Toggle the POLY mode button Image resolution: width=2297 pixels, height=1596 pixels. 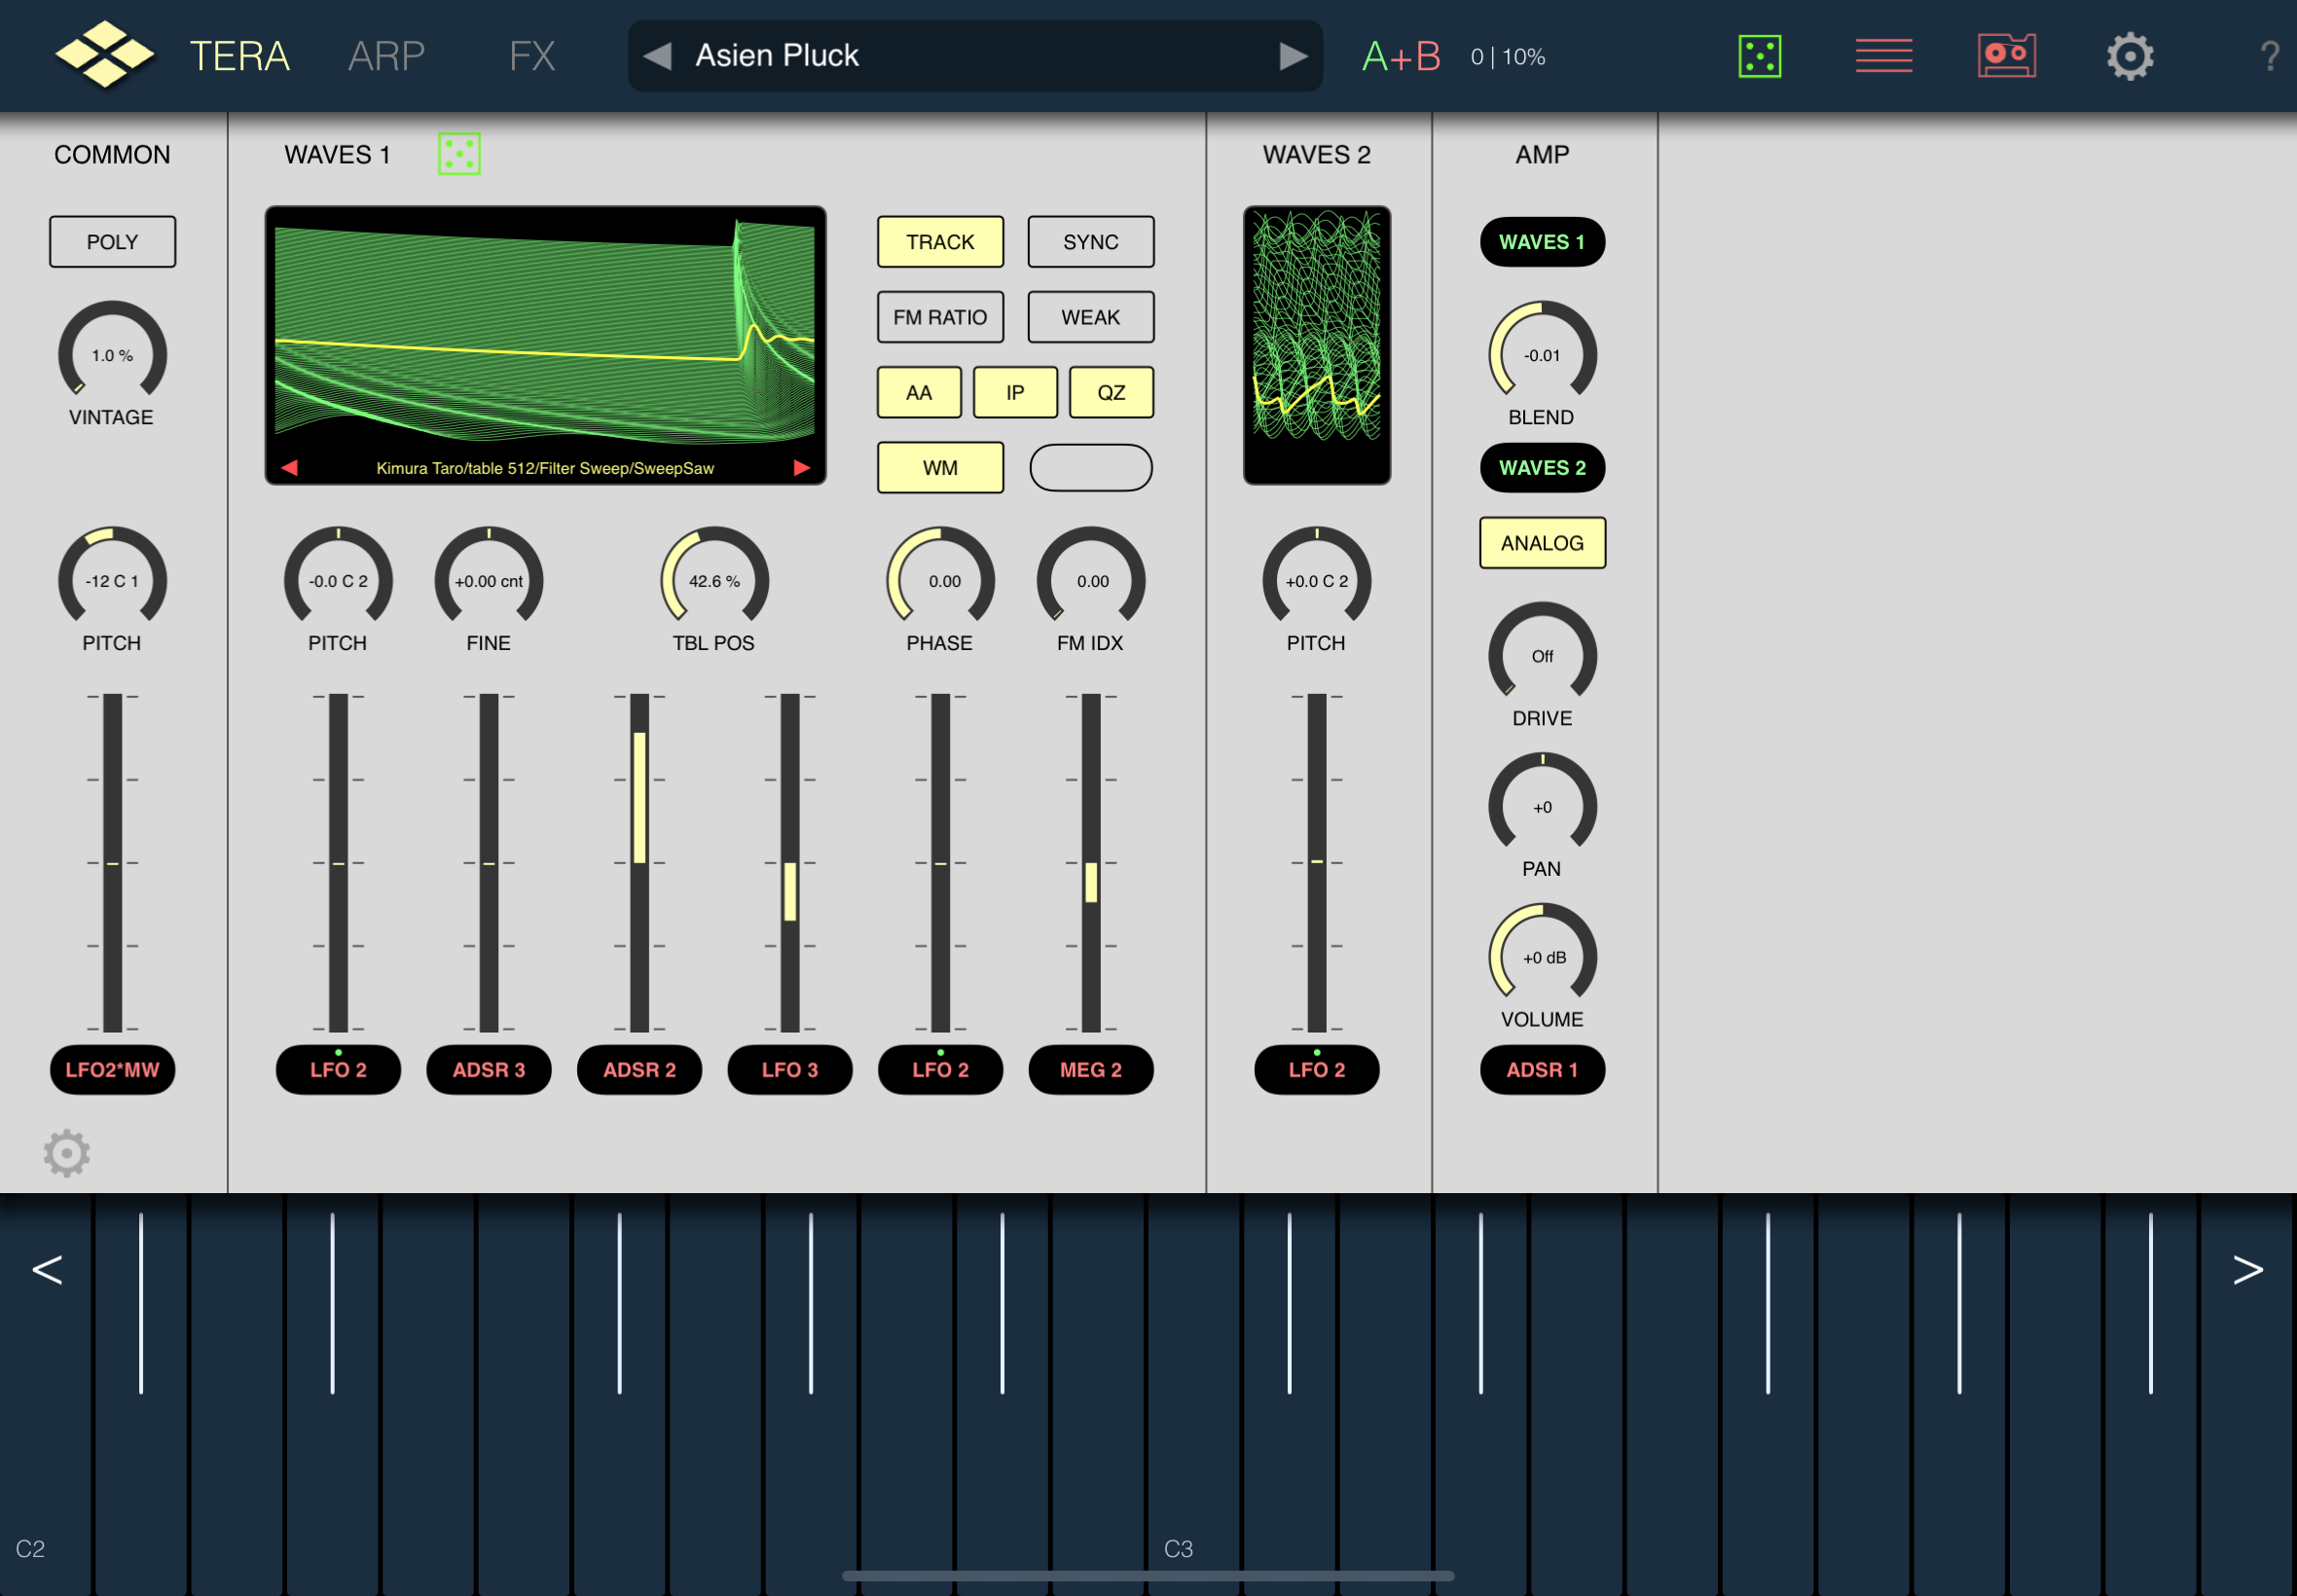112,242
